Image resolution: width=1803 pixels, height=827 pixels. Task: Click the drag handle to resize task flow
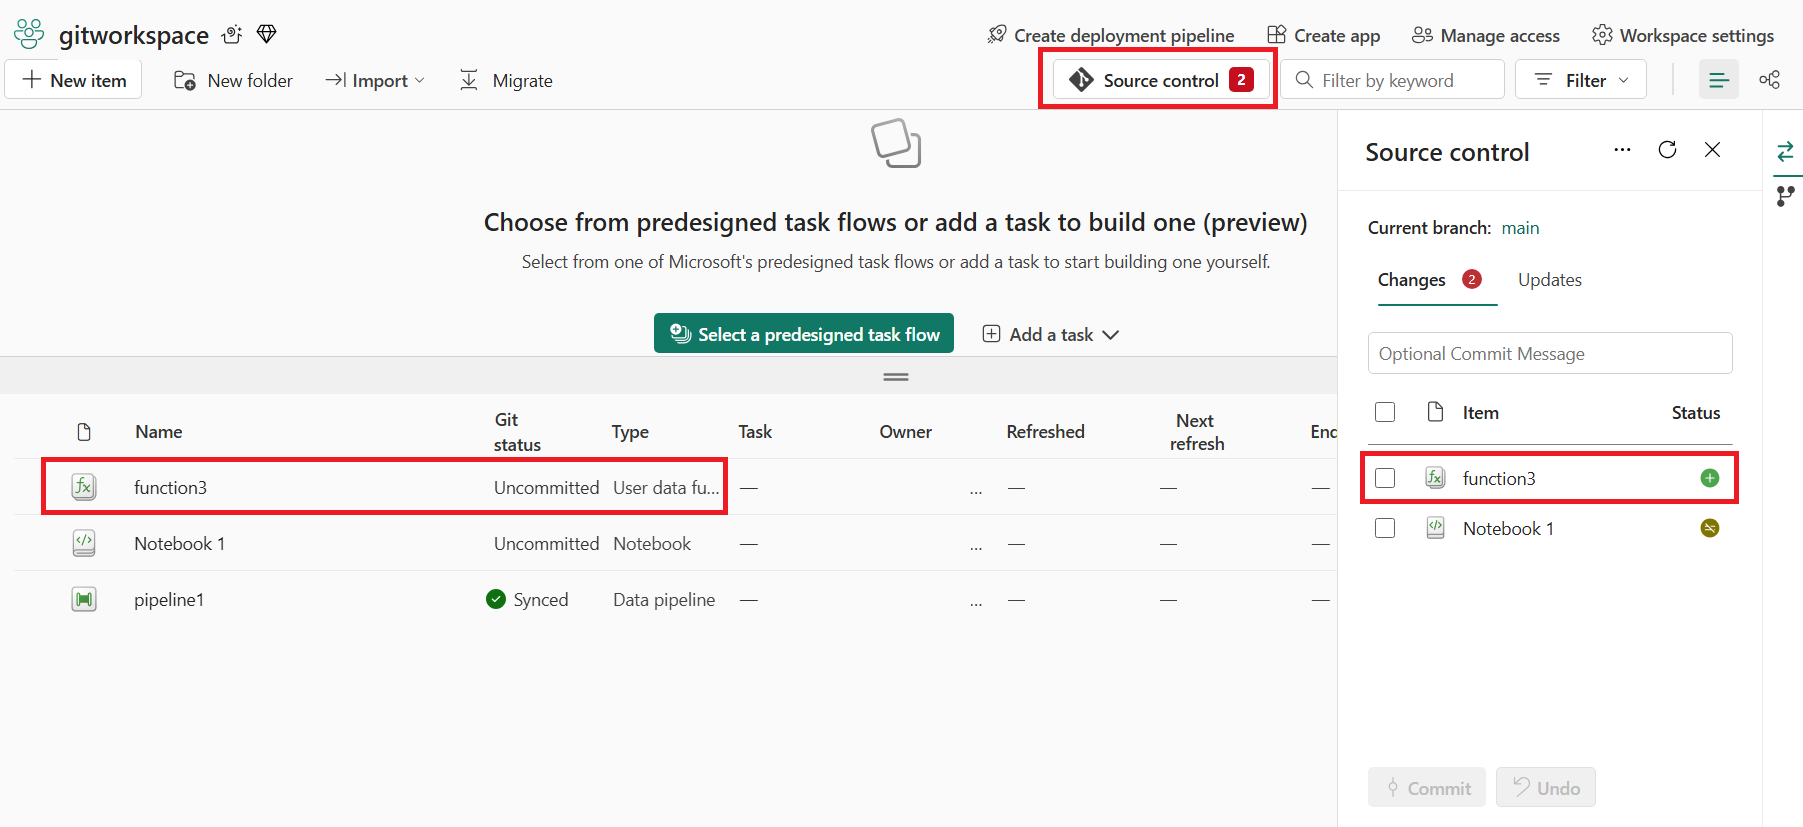coord(896,377)
